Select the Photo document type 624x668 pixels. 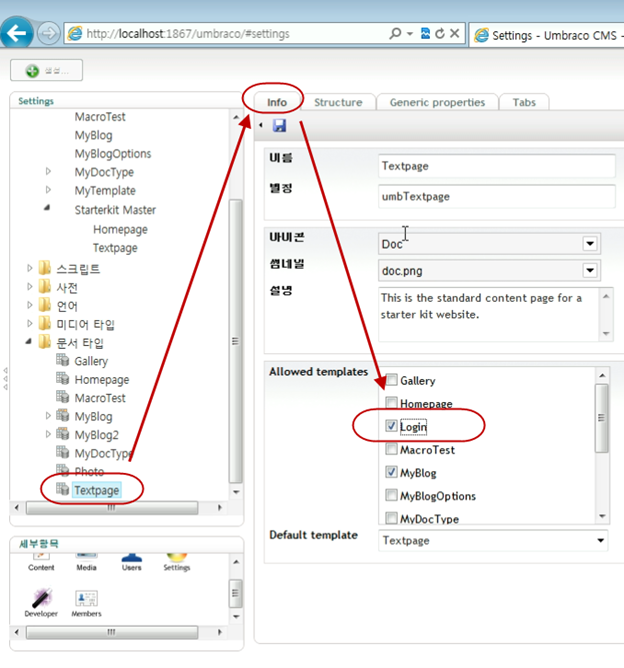[x=89, y=471]
